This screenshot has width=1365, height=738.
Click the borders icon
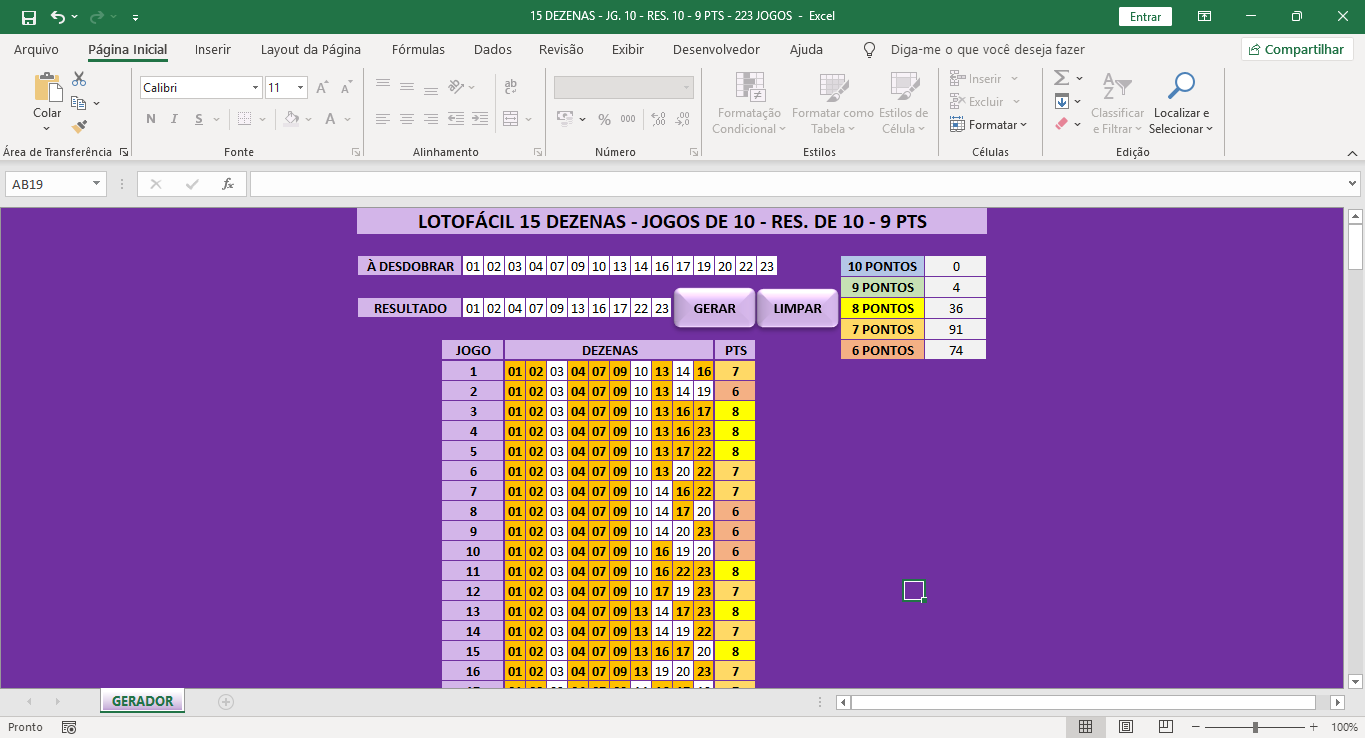coord(245,119)
